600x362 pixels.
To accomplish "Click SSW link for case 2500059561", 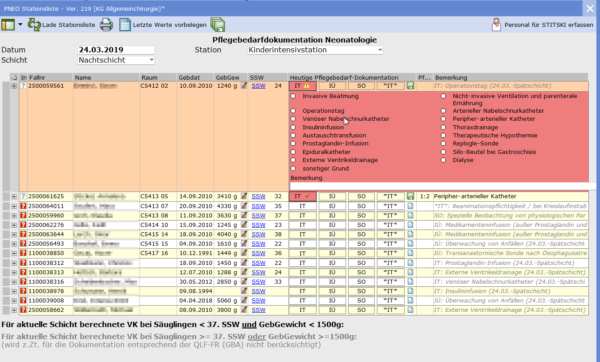I will (258, 86).
